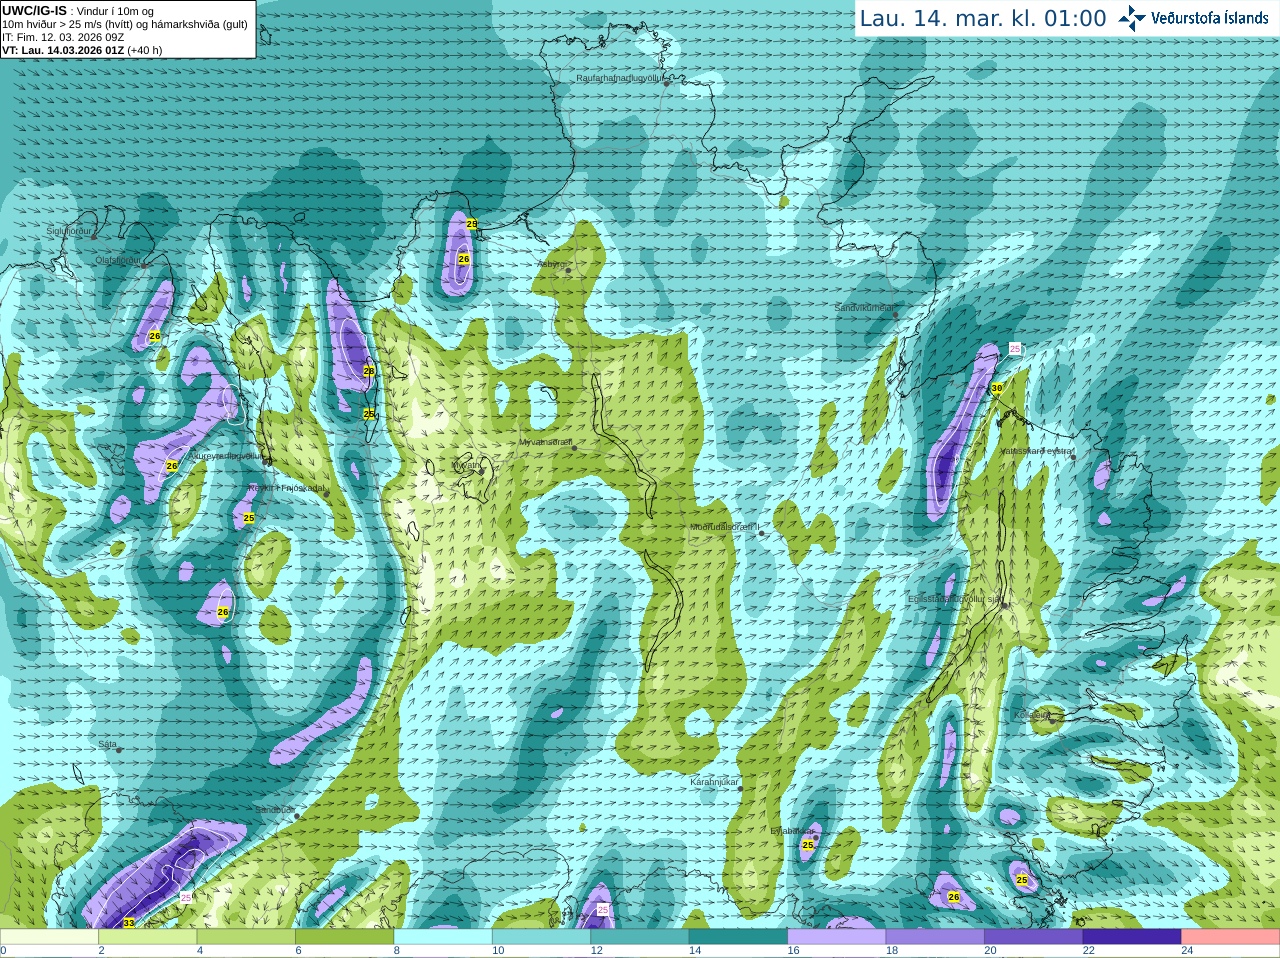Image resolution: width=1280 pixels, height=958 pixels.
Task: Click the 4–6 m/s green scale swatch
Action: 246,937
